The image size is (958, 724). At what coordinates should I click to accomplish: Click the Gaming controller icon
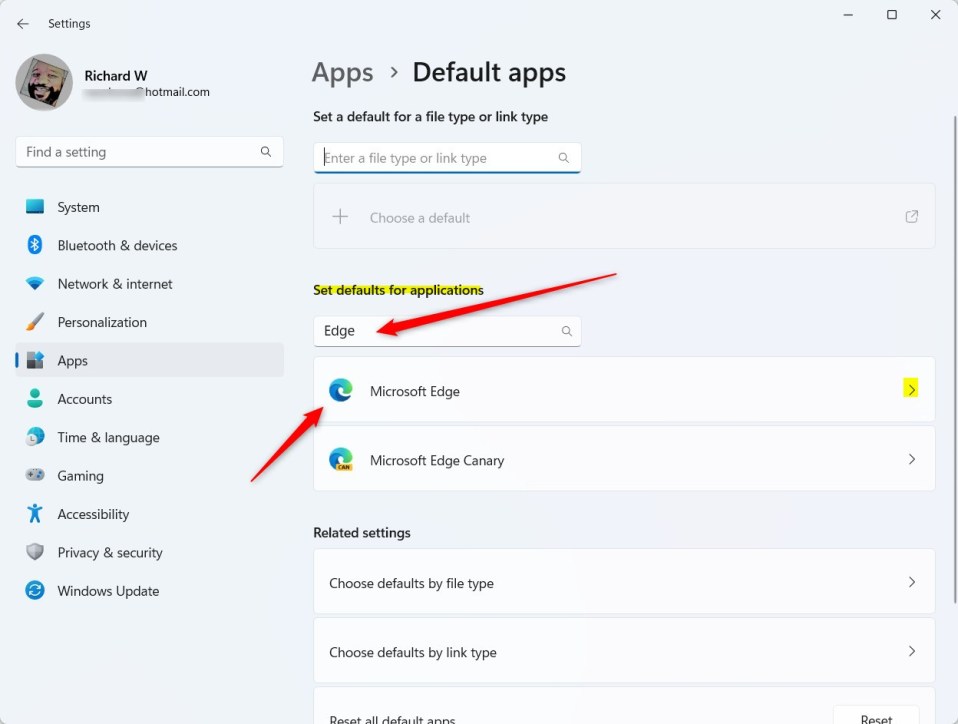[35, 475]
